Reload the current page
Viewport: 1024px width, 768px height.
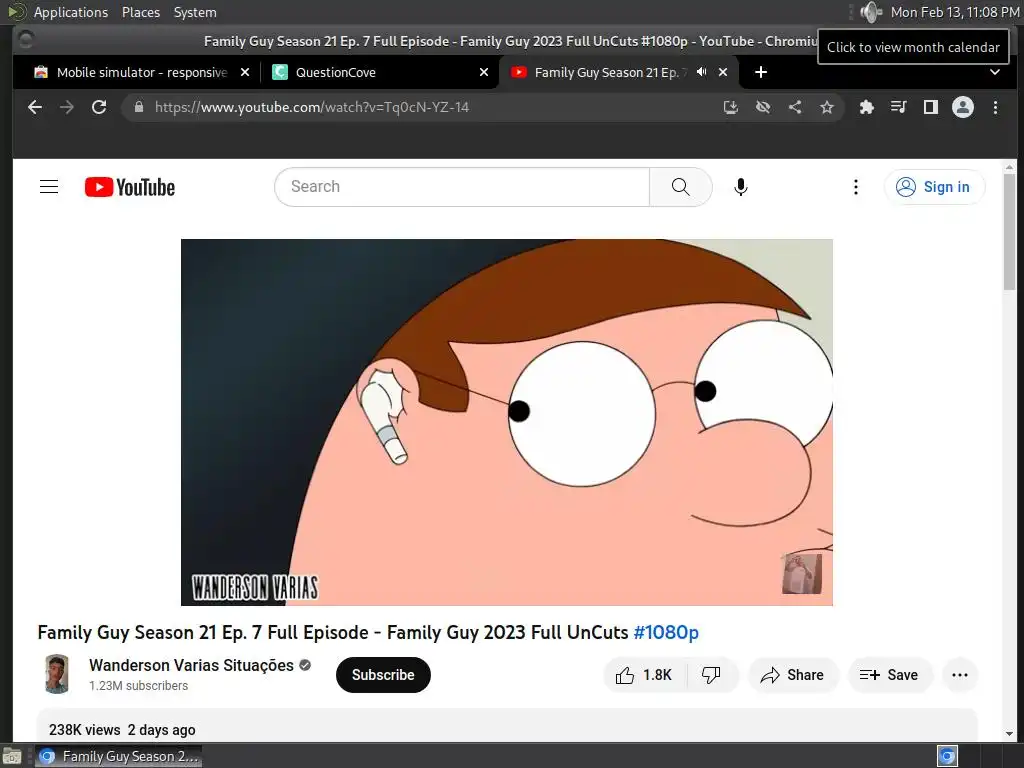coord(99,107)
